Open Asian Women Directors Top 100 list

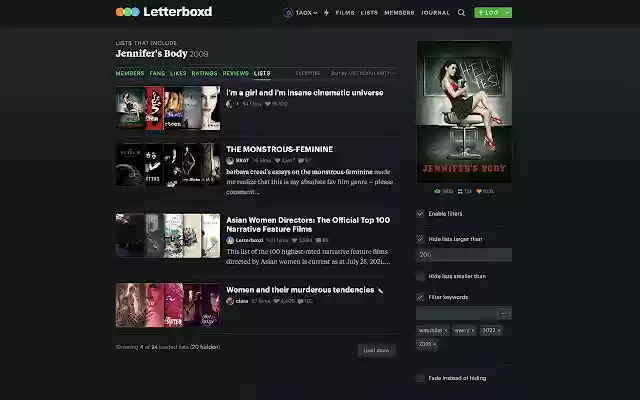(308, 224)
